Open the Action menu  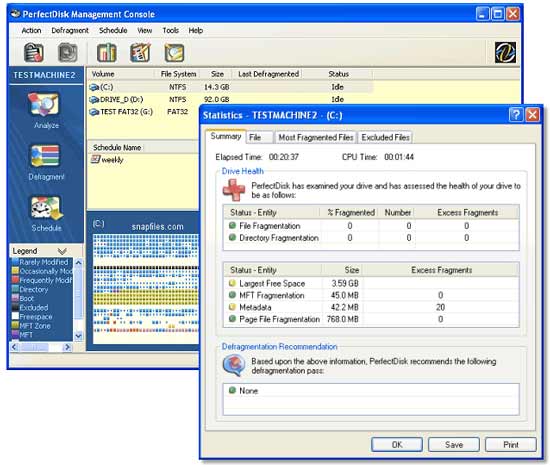(x=31, y=31)
